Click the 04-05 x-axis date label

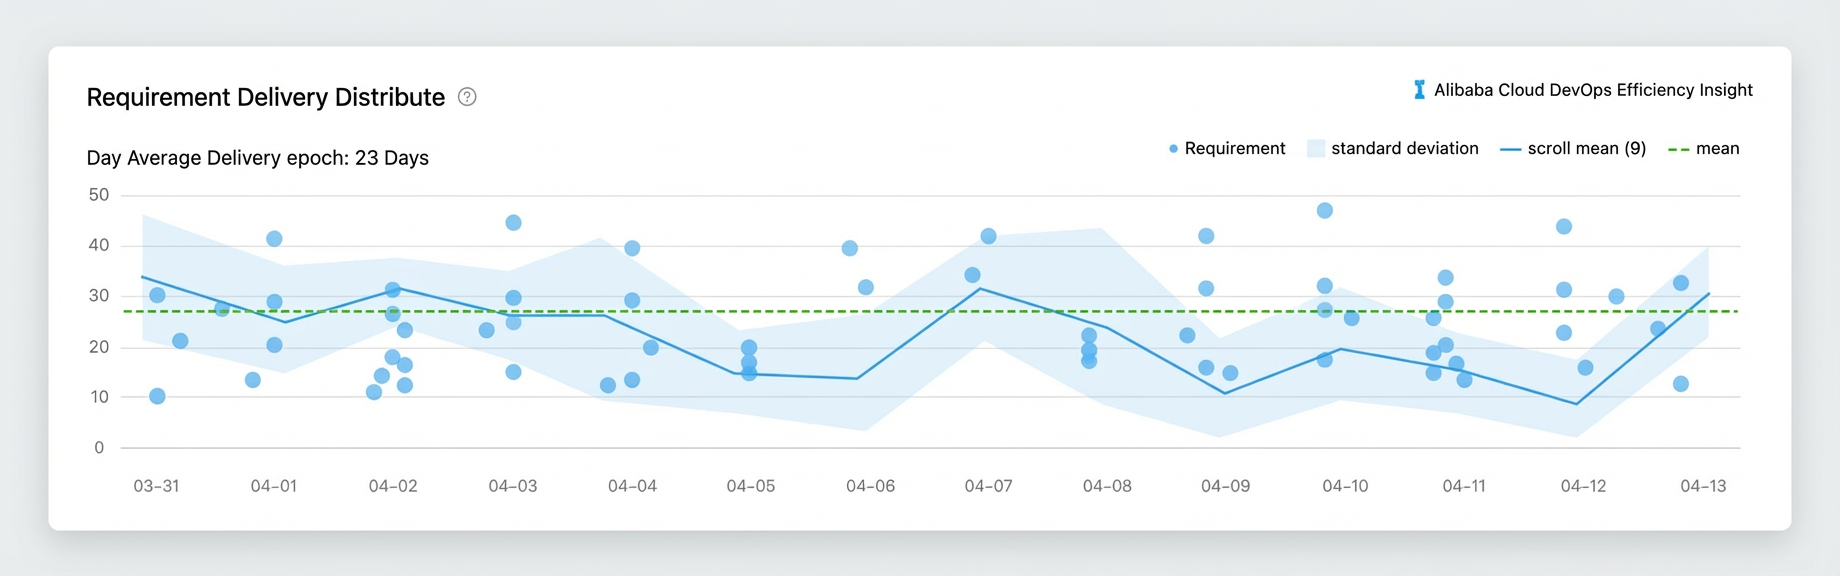[x=751, y=486]
